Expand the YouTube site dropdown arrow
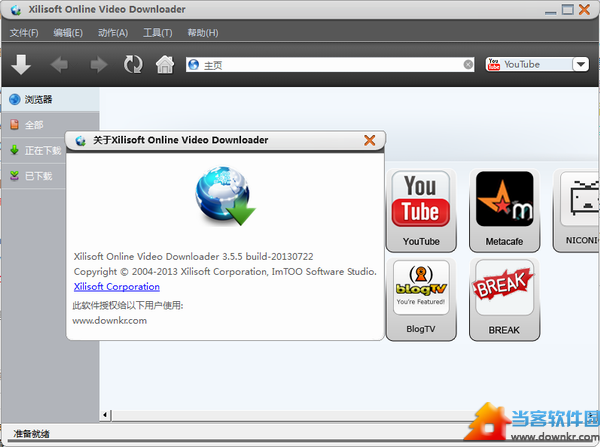The width and height of the screenshot is (600, 447). coord(580,64)
